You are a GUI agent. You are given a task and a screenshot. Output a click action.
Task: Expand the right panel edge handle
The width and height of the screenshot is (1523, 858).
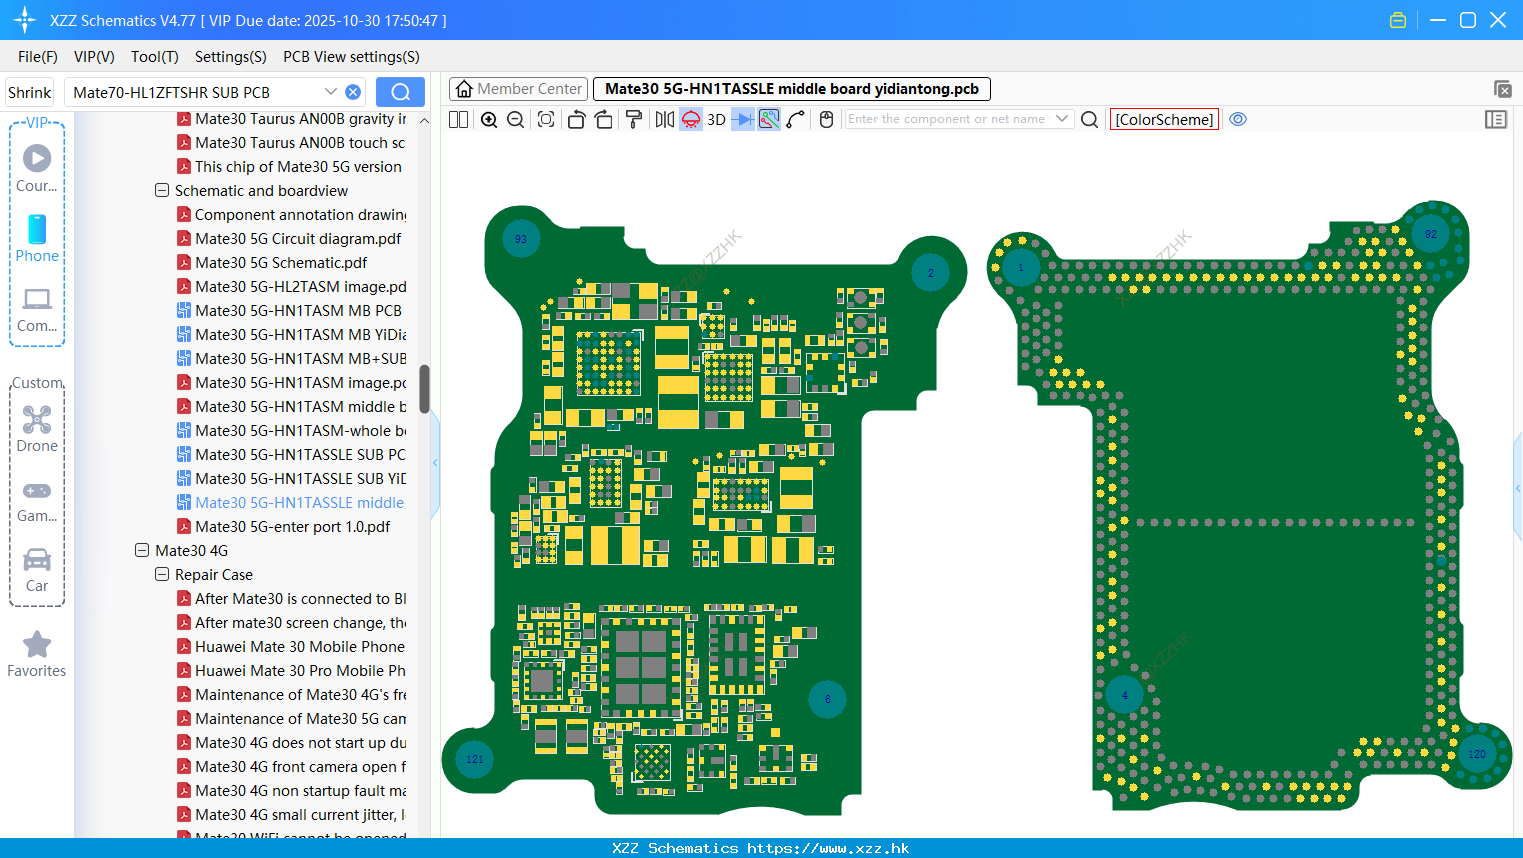tap(1518, 488)
